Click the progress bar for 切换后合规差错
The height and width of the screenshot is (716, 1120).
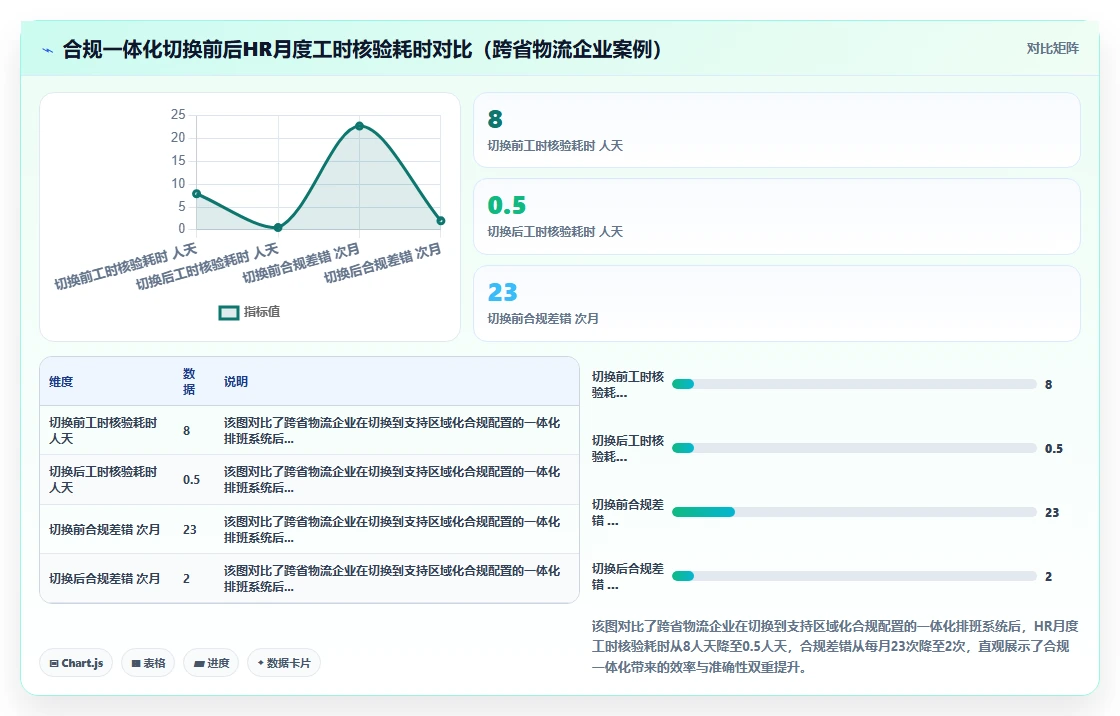854,576
